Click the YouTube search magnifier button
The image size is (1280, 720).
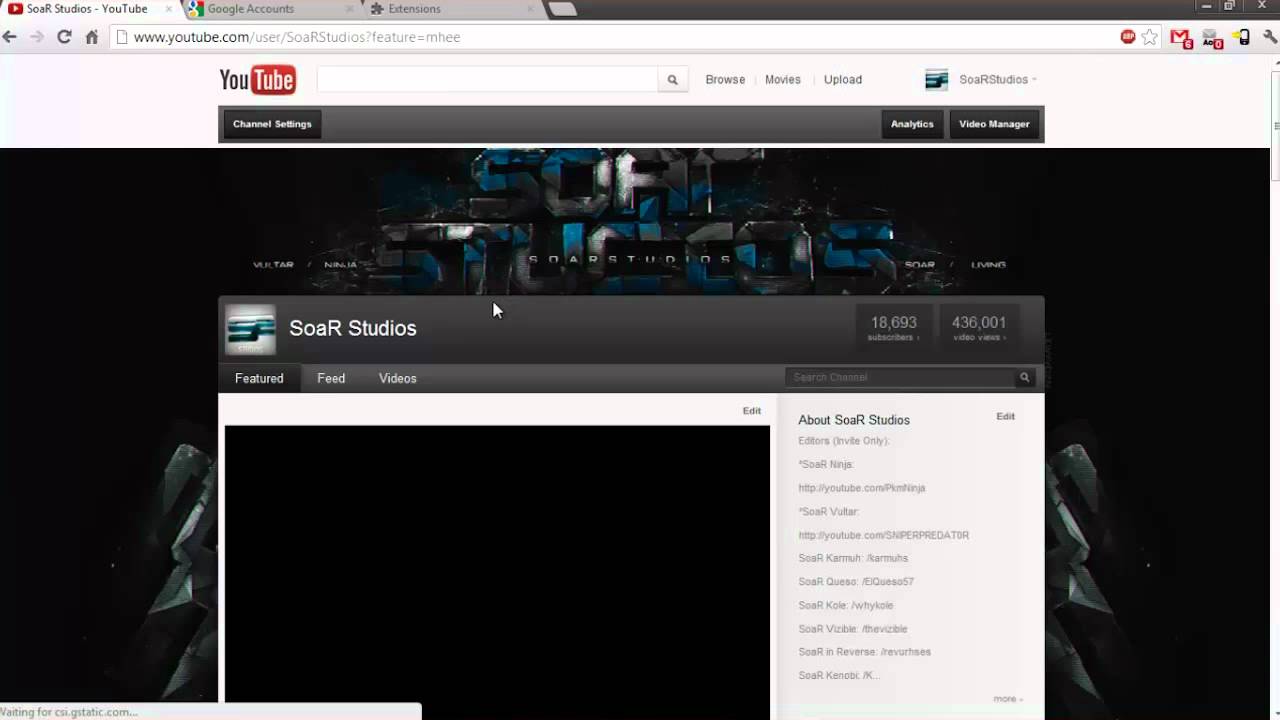[673, 80]
